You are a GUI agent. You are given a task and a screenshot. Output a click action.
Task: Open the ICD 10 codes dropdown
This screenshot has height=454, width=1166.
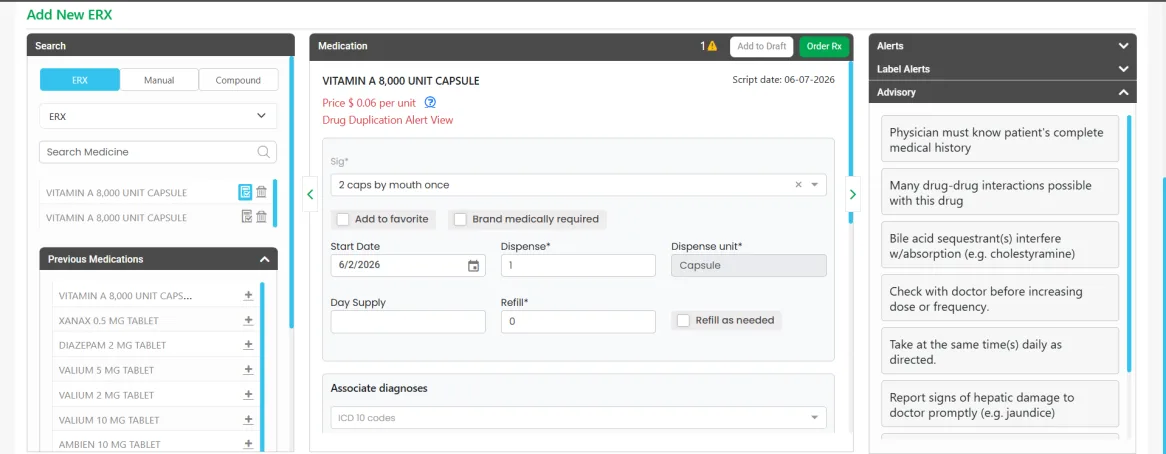tap(578, 418)
